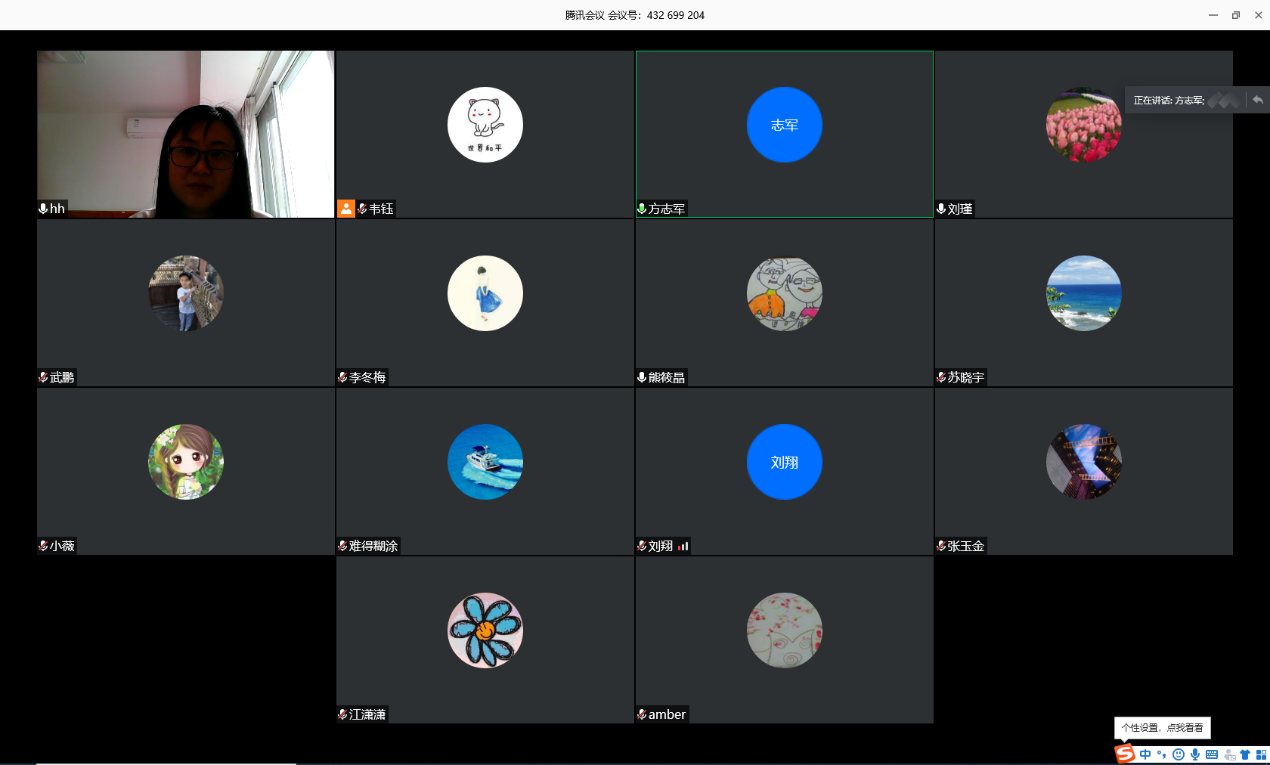
Task: Open the Sogou soft keyboard icon
Action: 1212,754
